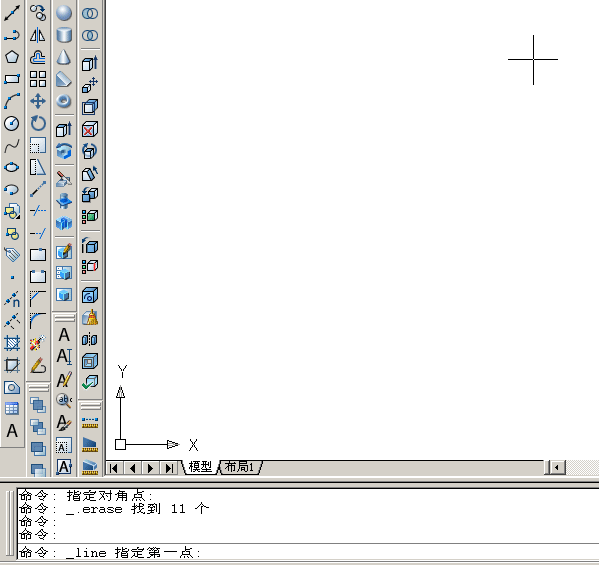Switch to the 布局1 layout tab
This screenshot has width=599, height=565.
[x=240, y=467]
